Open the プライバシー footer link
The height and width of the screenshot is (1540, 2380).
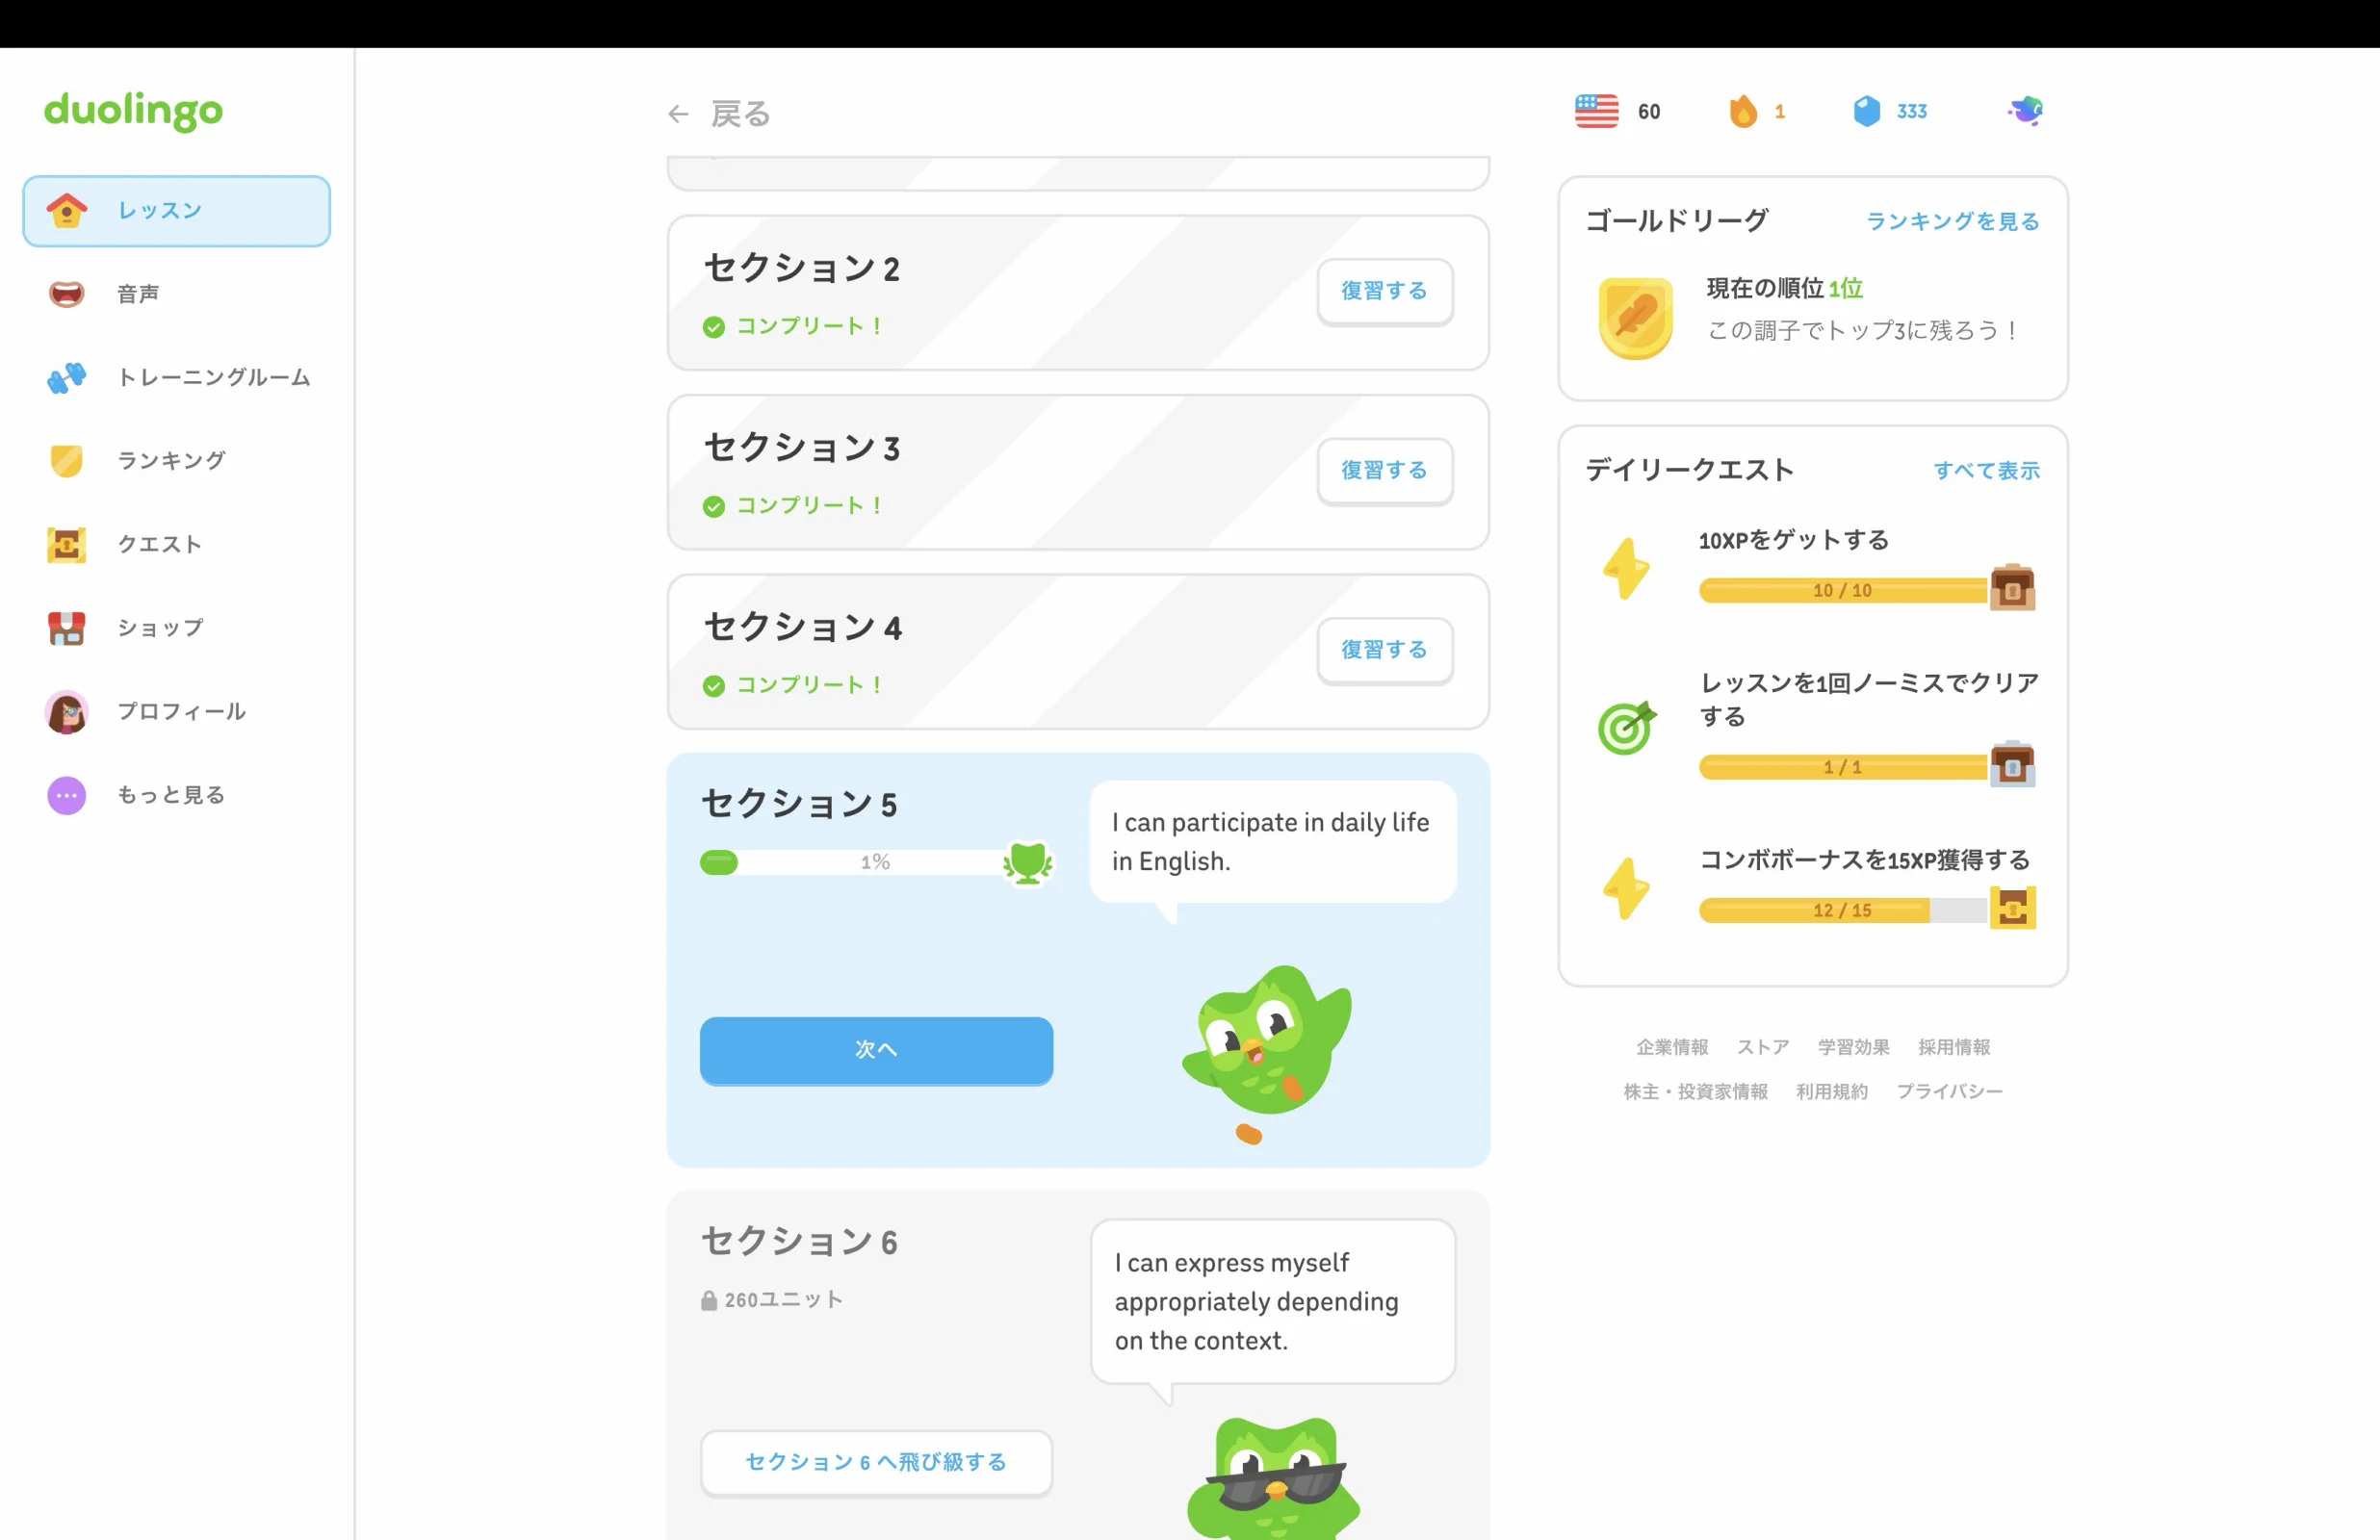pyautogui.click(x=1949, y=1092)
